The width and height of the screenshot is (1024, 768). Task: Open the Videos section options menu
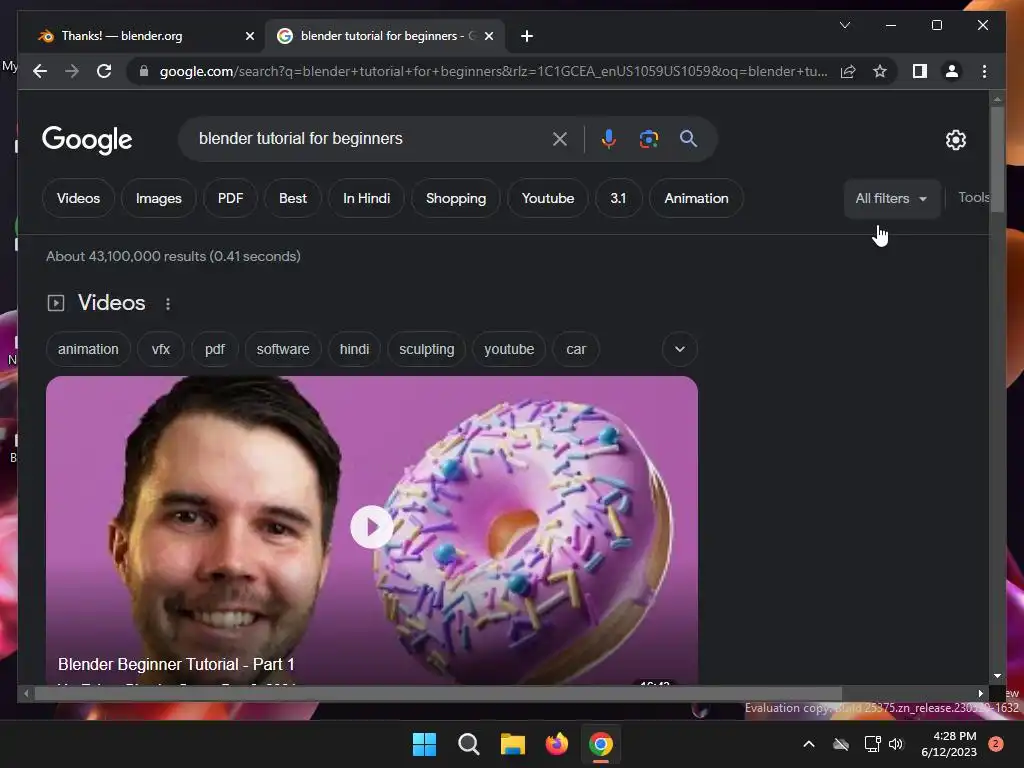(x=168, y=304)
